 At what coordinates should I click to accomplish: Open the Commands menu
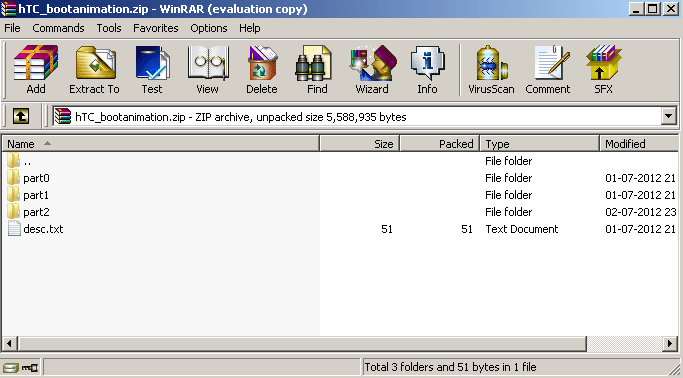[x=58, y=28]
